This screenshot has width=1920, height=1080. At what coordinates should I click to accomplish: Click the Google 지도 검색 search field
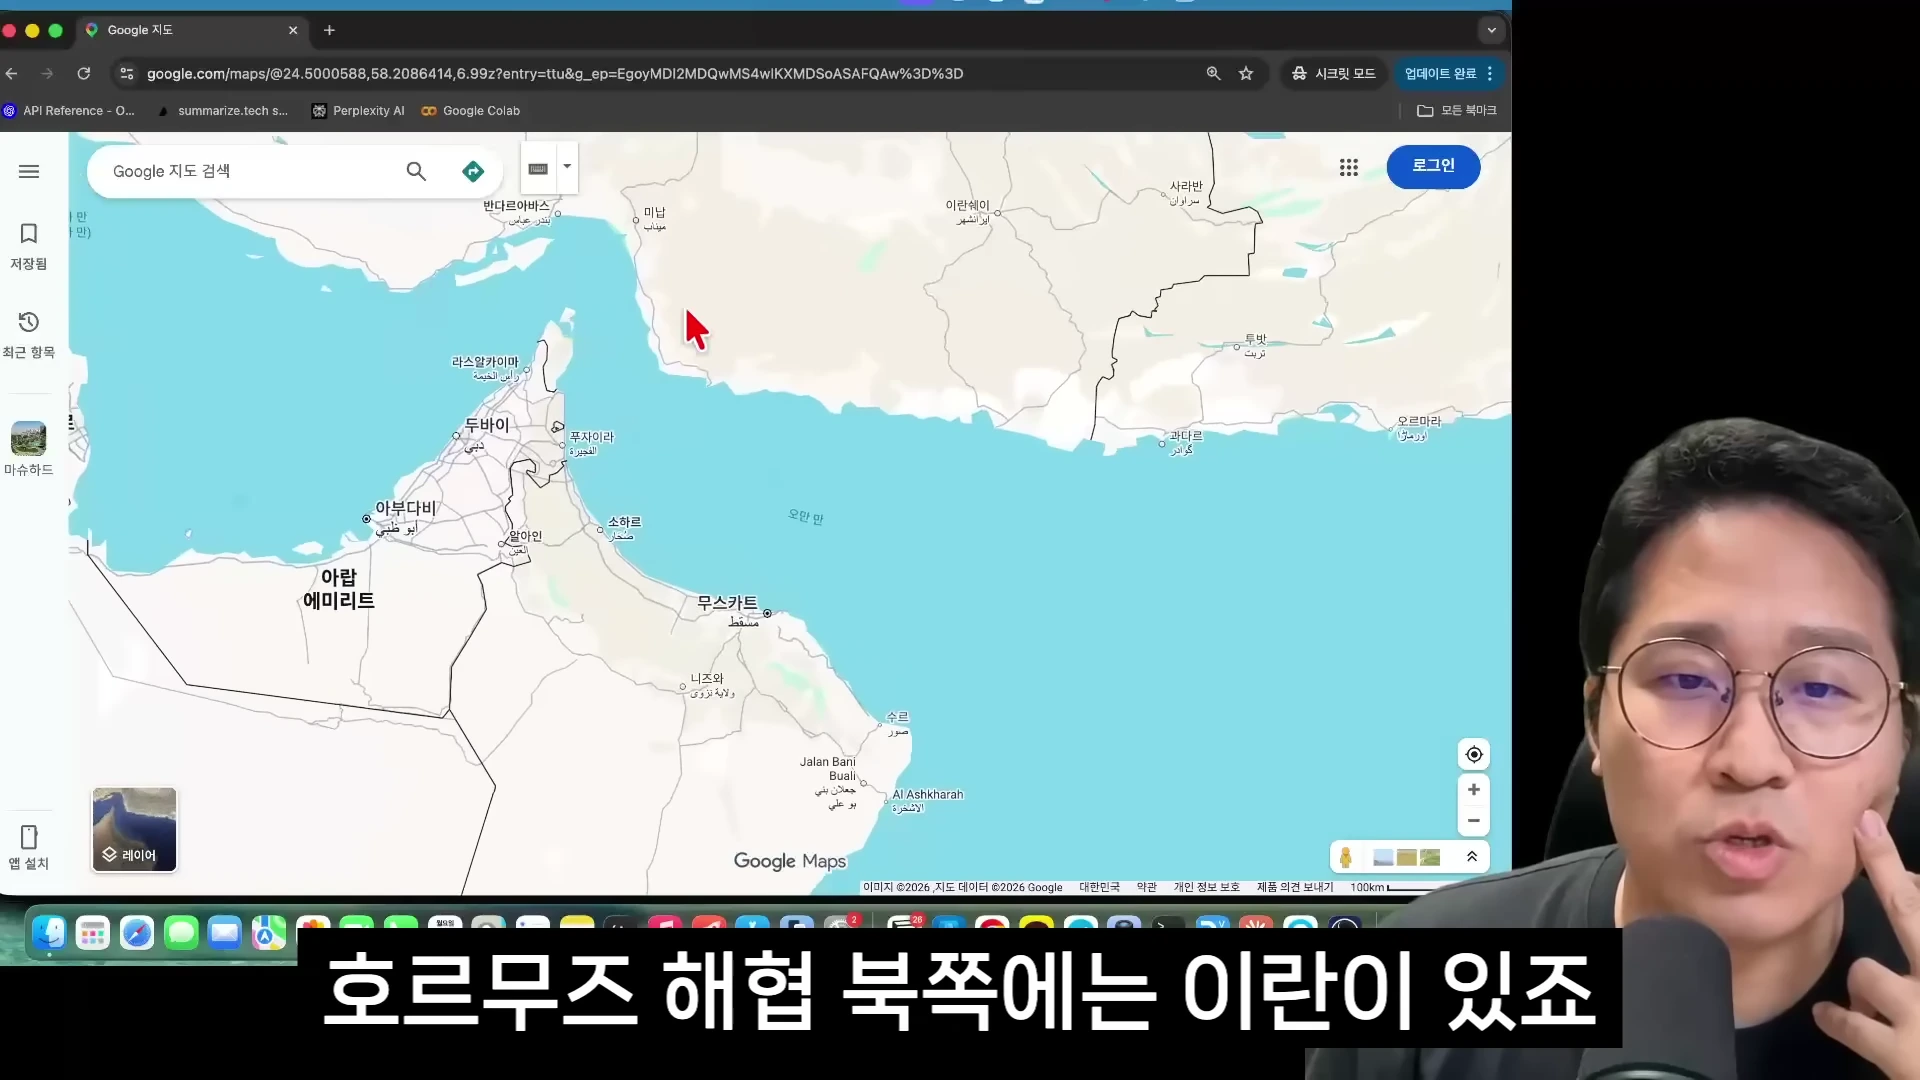(250, 171)
